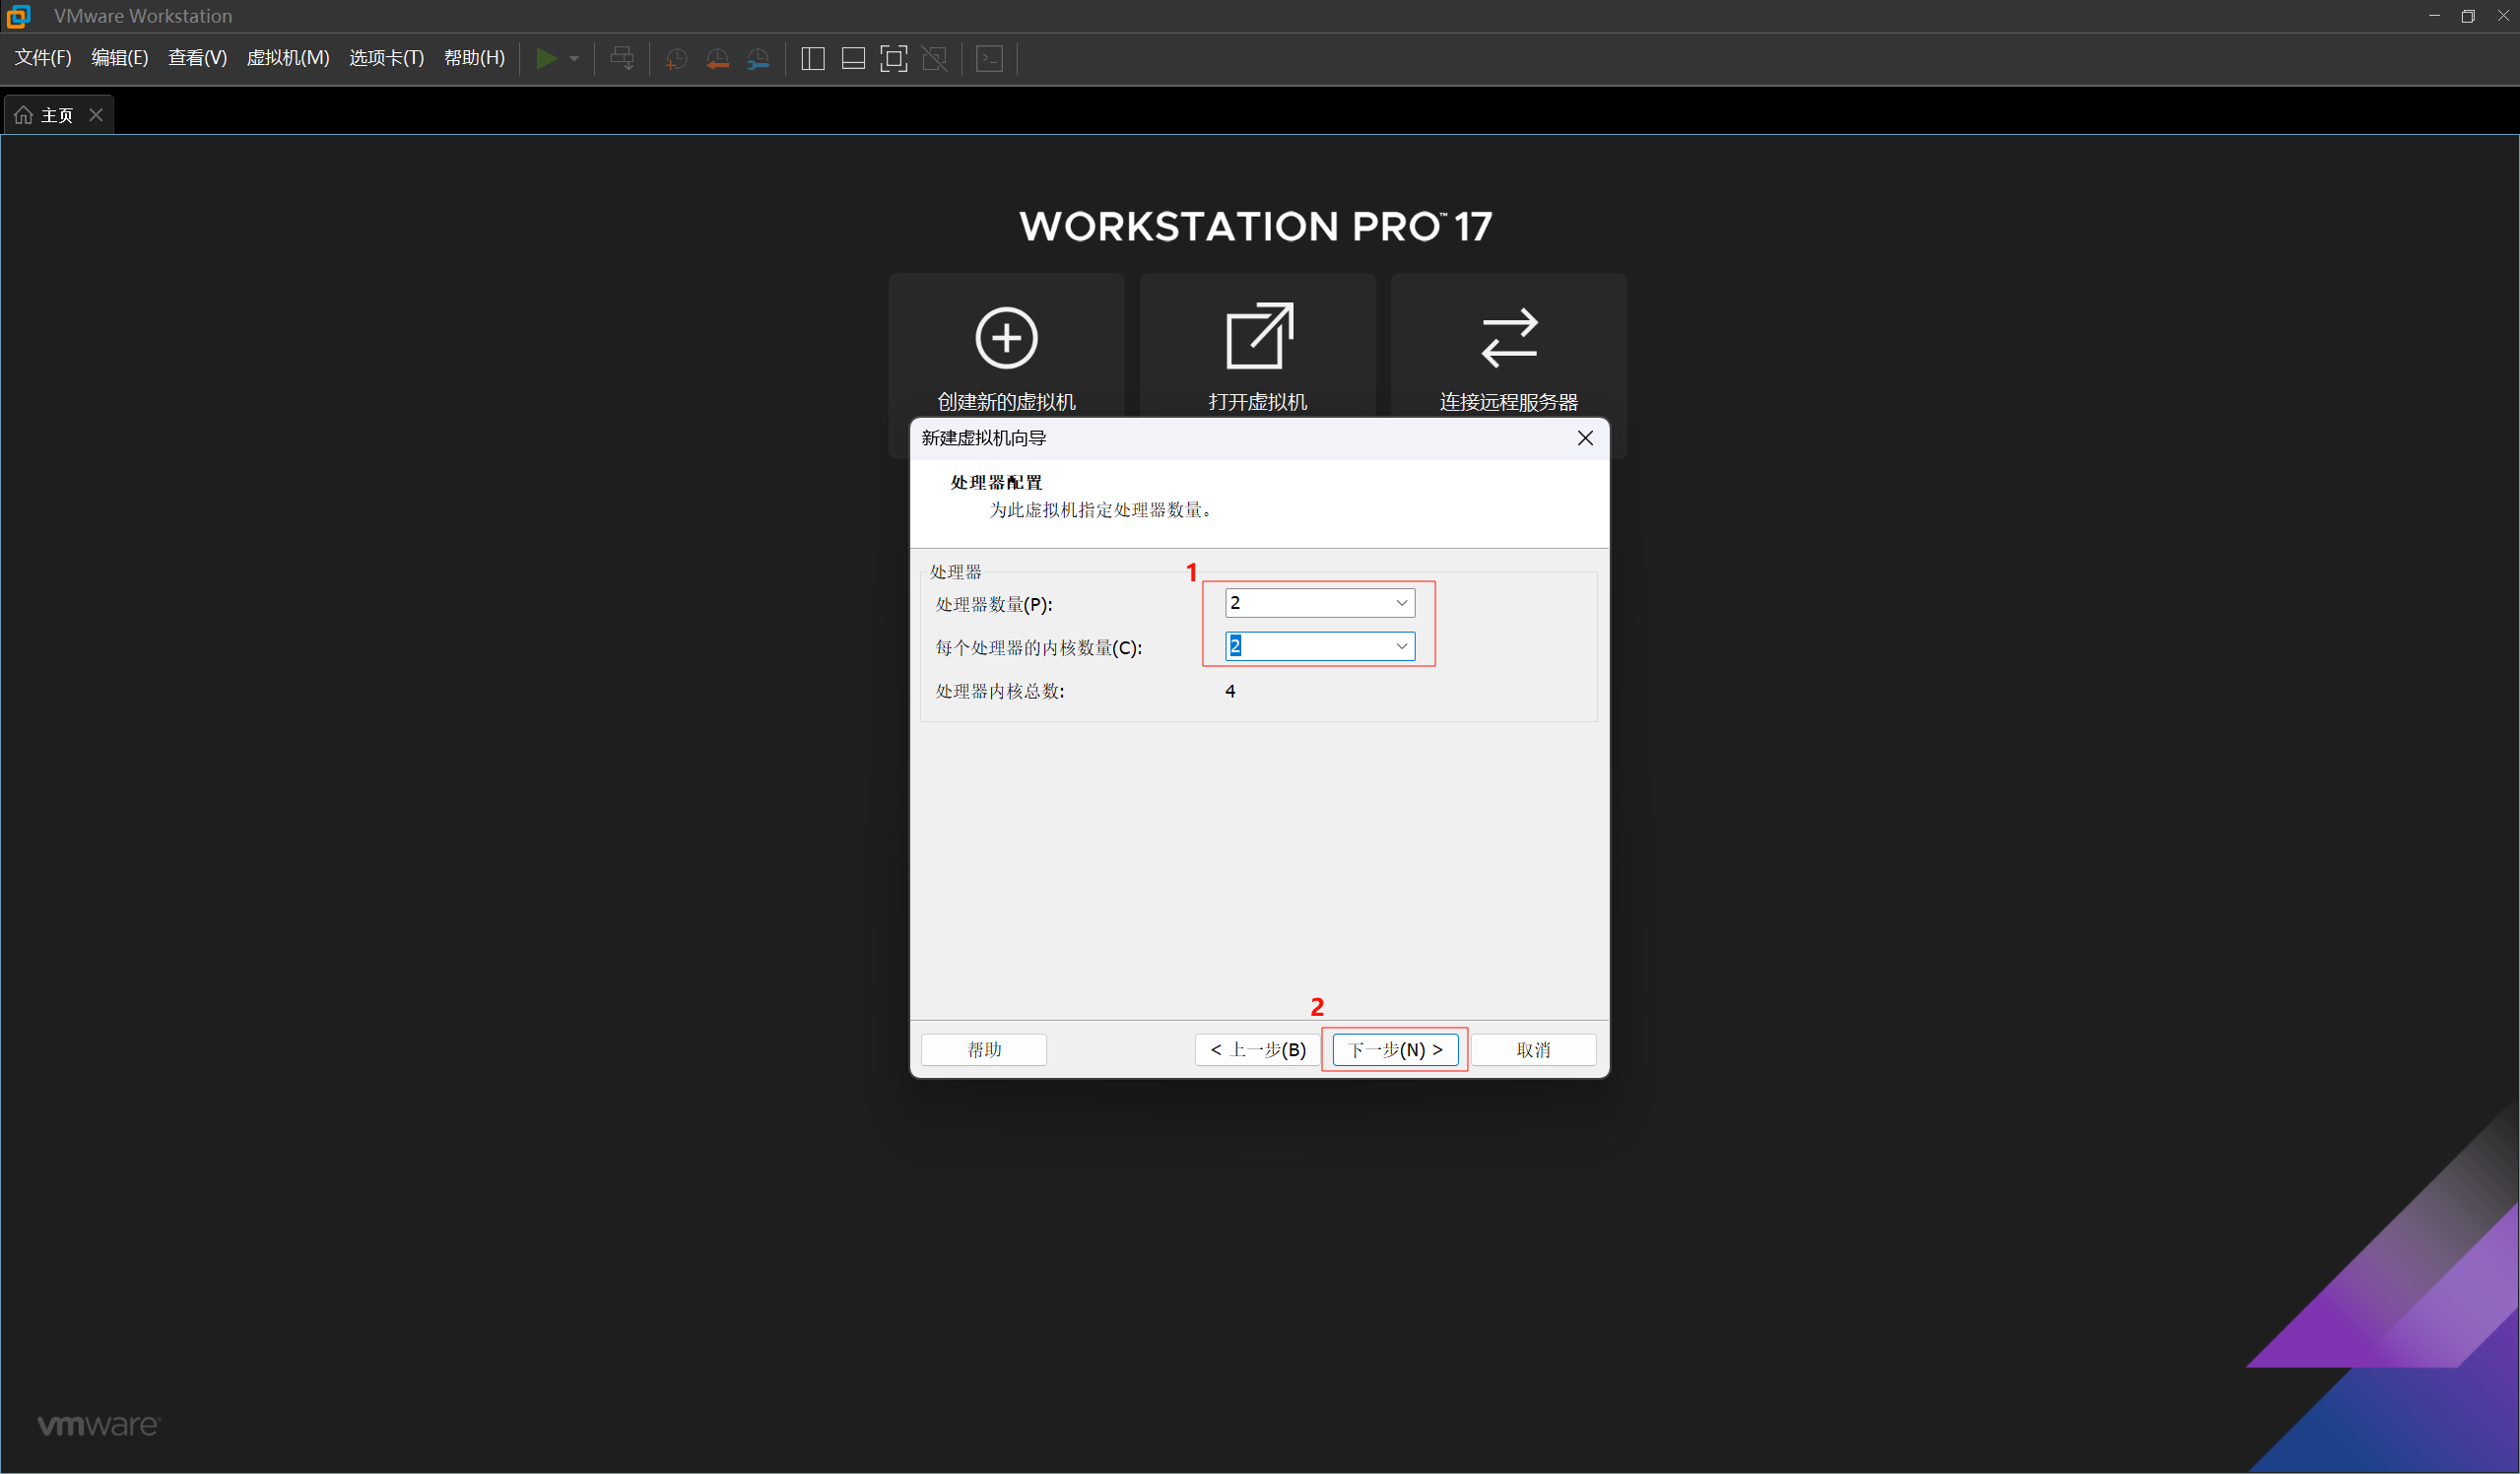2520x1474 pixels.
Task: Open the 虚拟机(M) menu
Action: 288,58
